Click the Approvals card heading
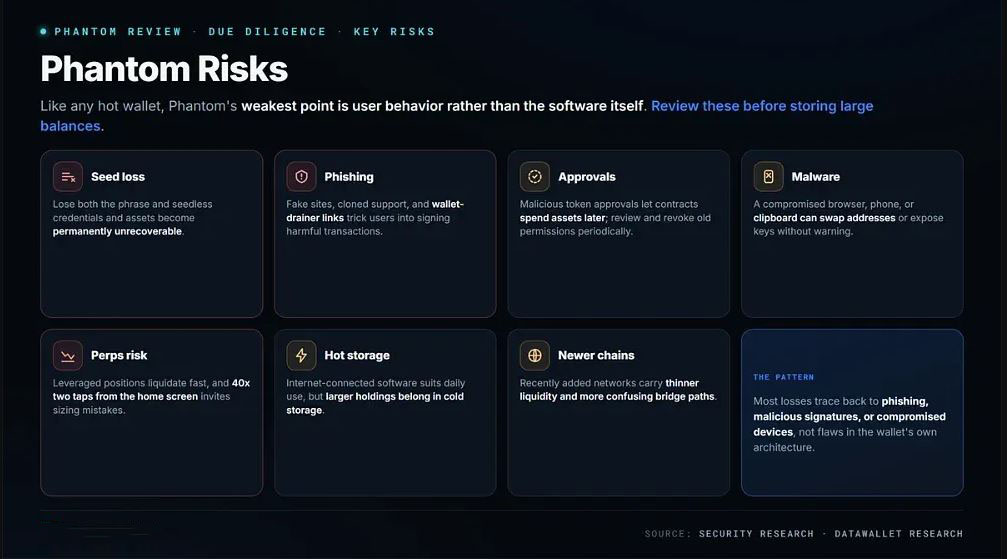Screen dimensions: 1007x559 click(x=586, y=177)
